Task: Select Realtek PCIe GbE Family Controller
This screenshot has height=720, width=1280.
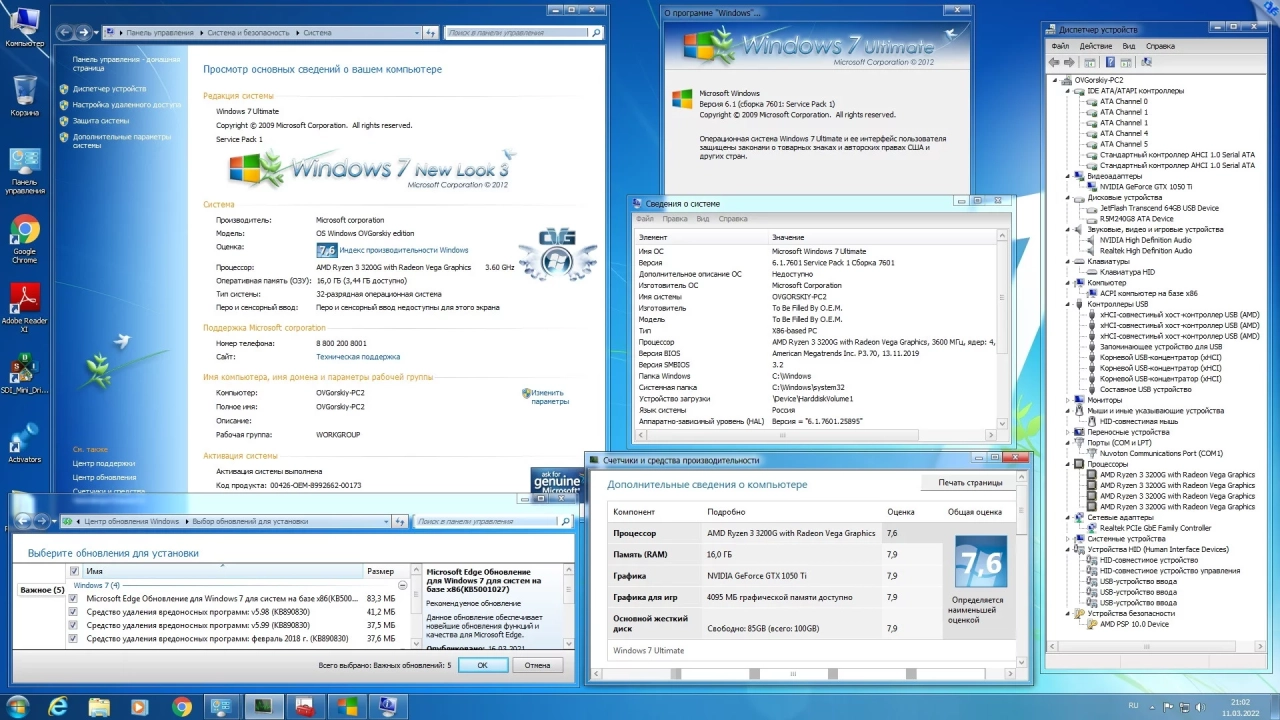Action: pyautogui.click(x=1155, y=528)
